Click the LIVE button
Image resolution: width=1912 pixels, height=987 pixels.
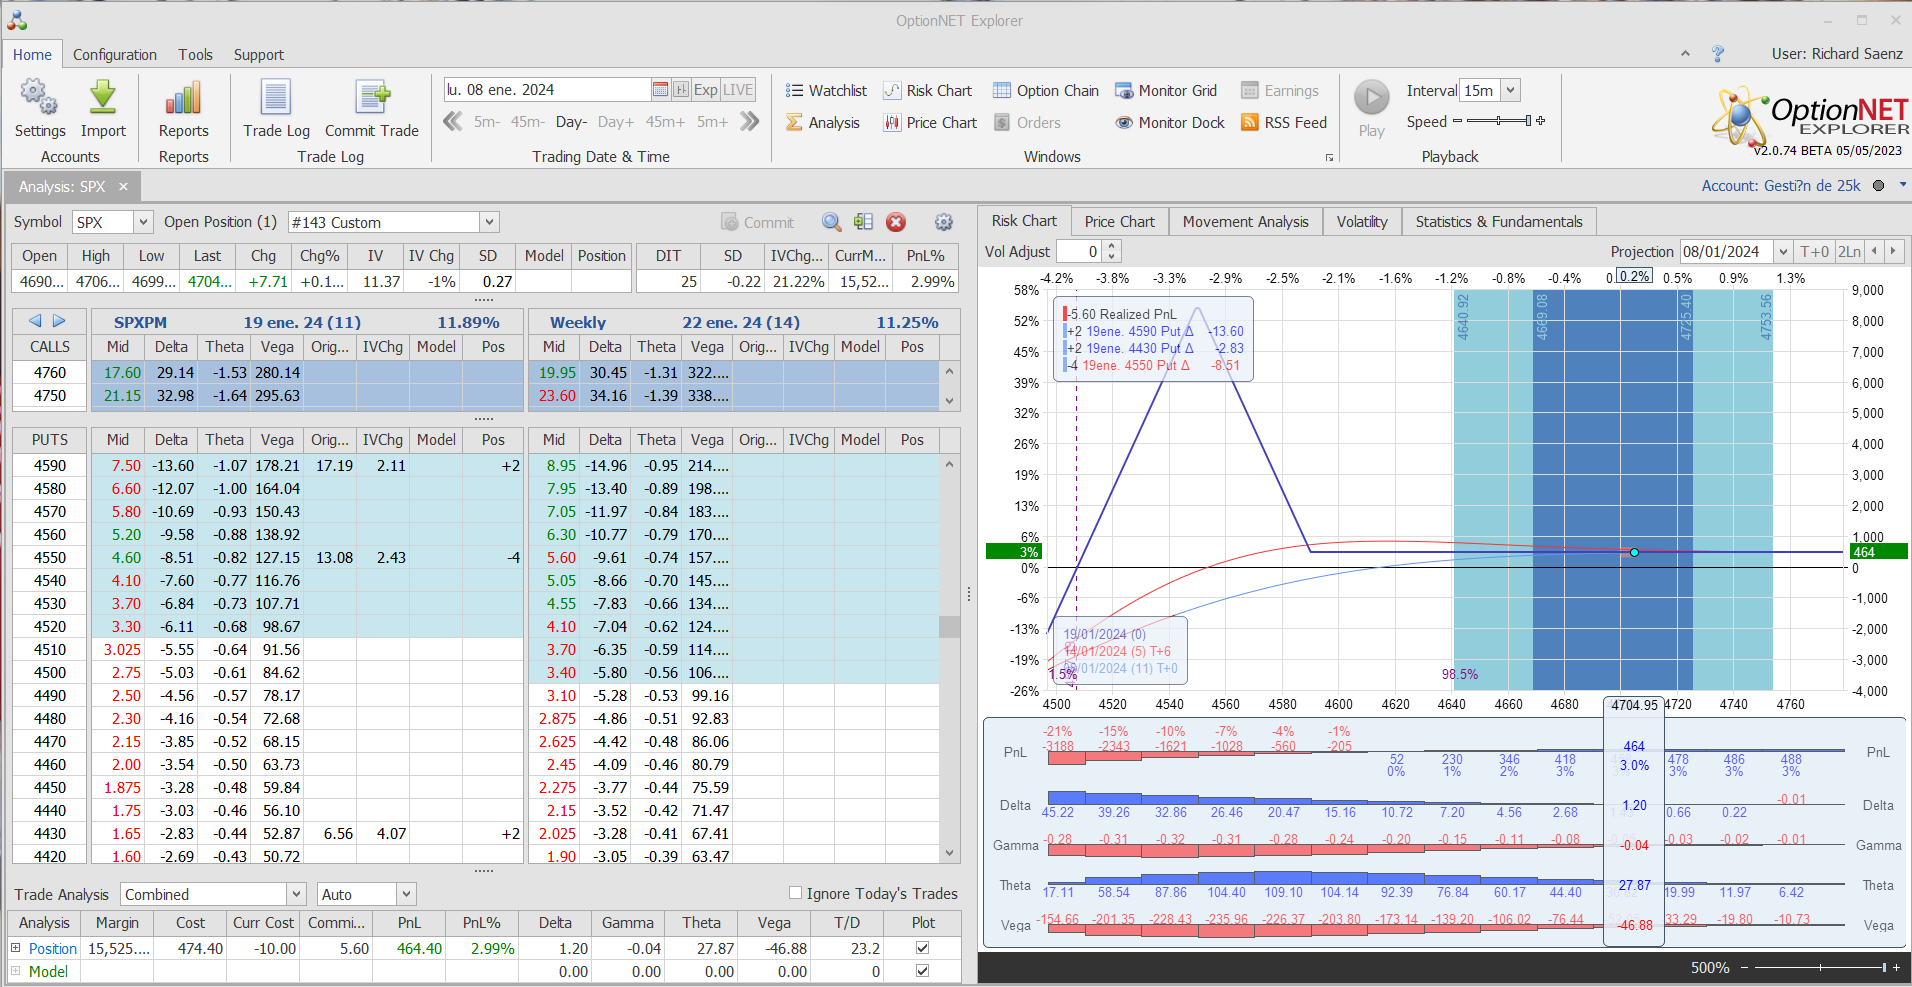coord(738,90)
